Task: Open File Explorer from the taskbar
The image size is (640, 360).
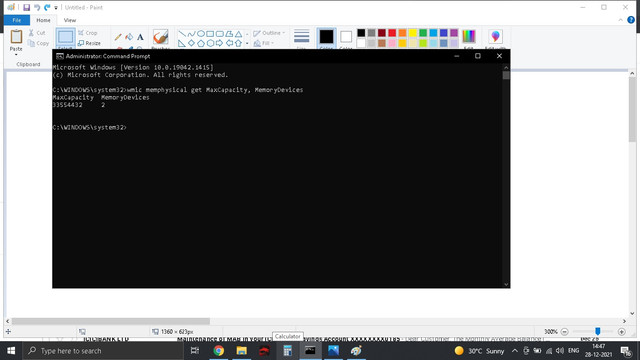Action: 242,351
